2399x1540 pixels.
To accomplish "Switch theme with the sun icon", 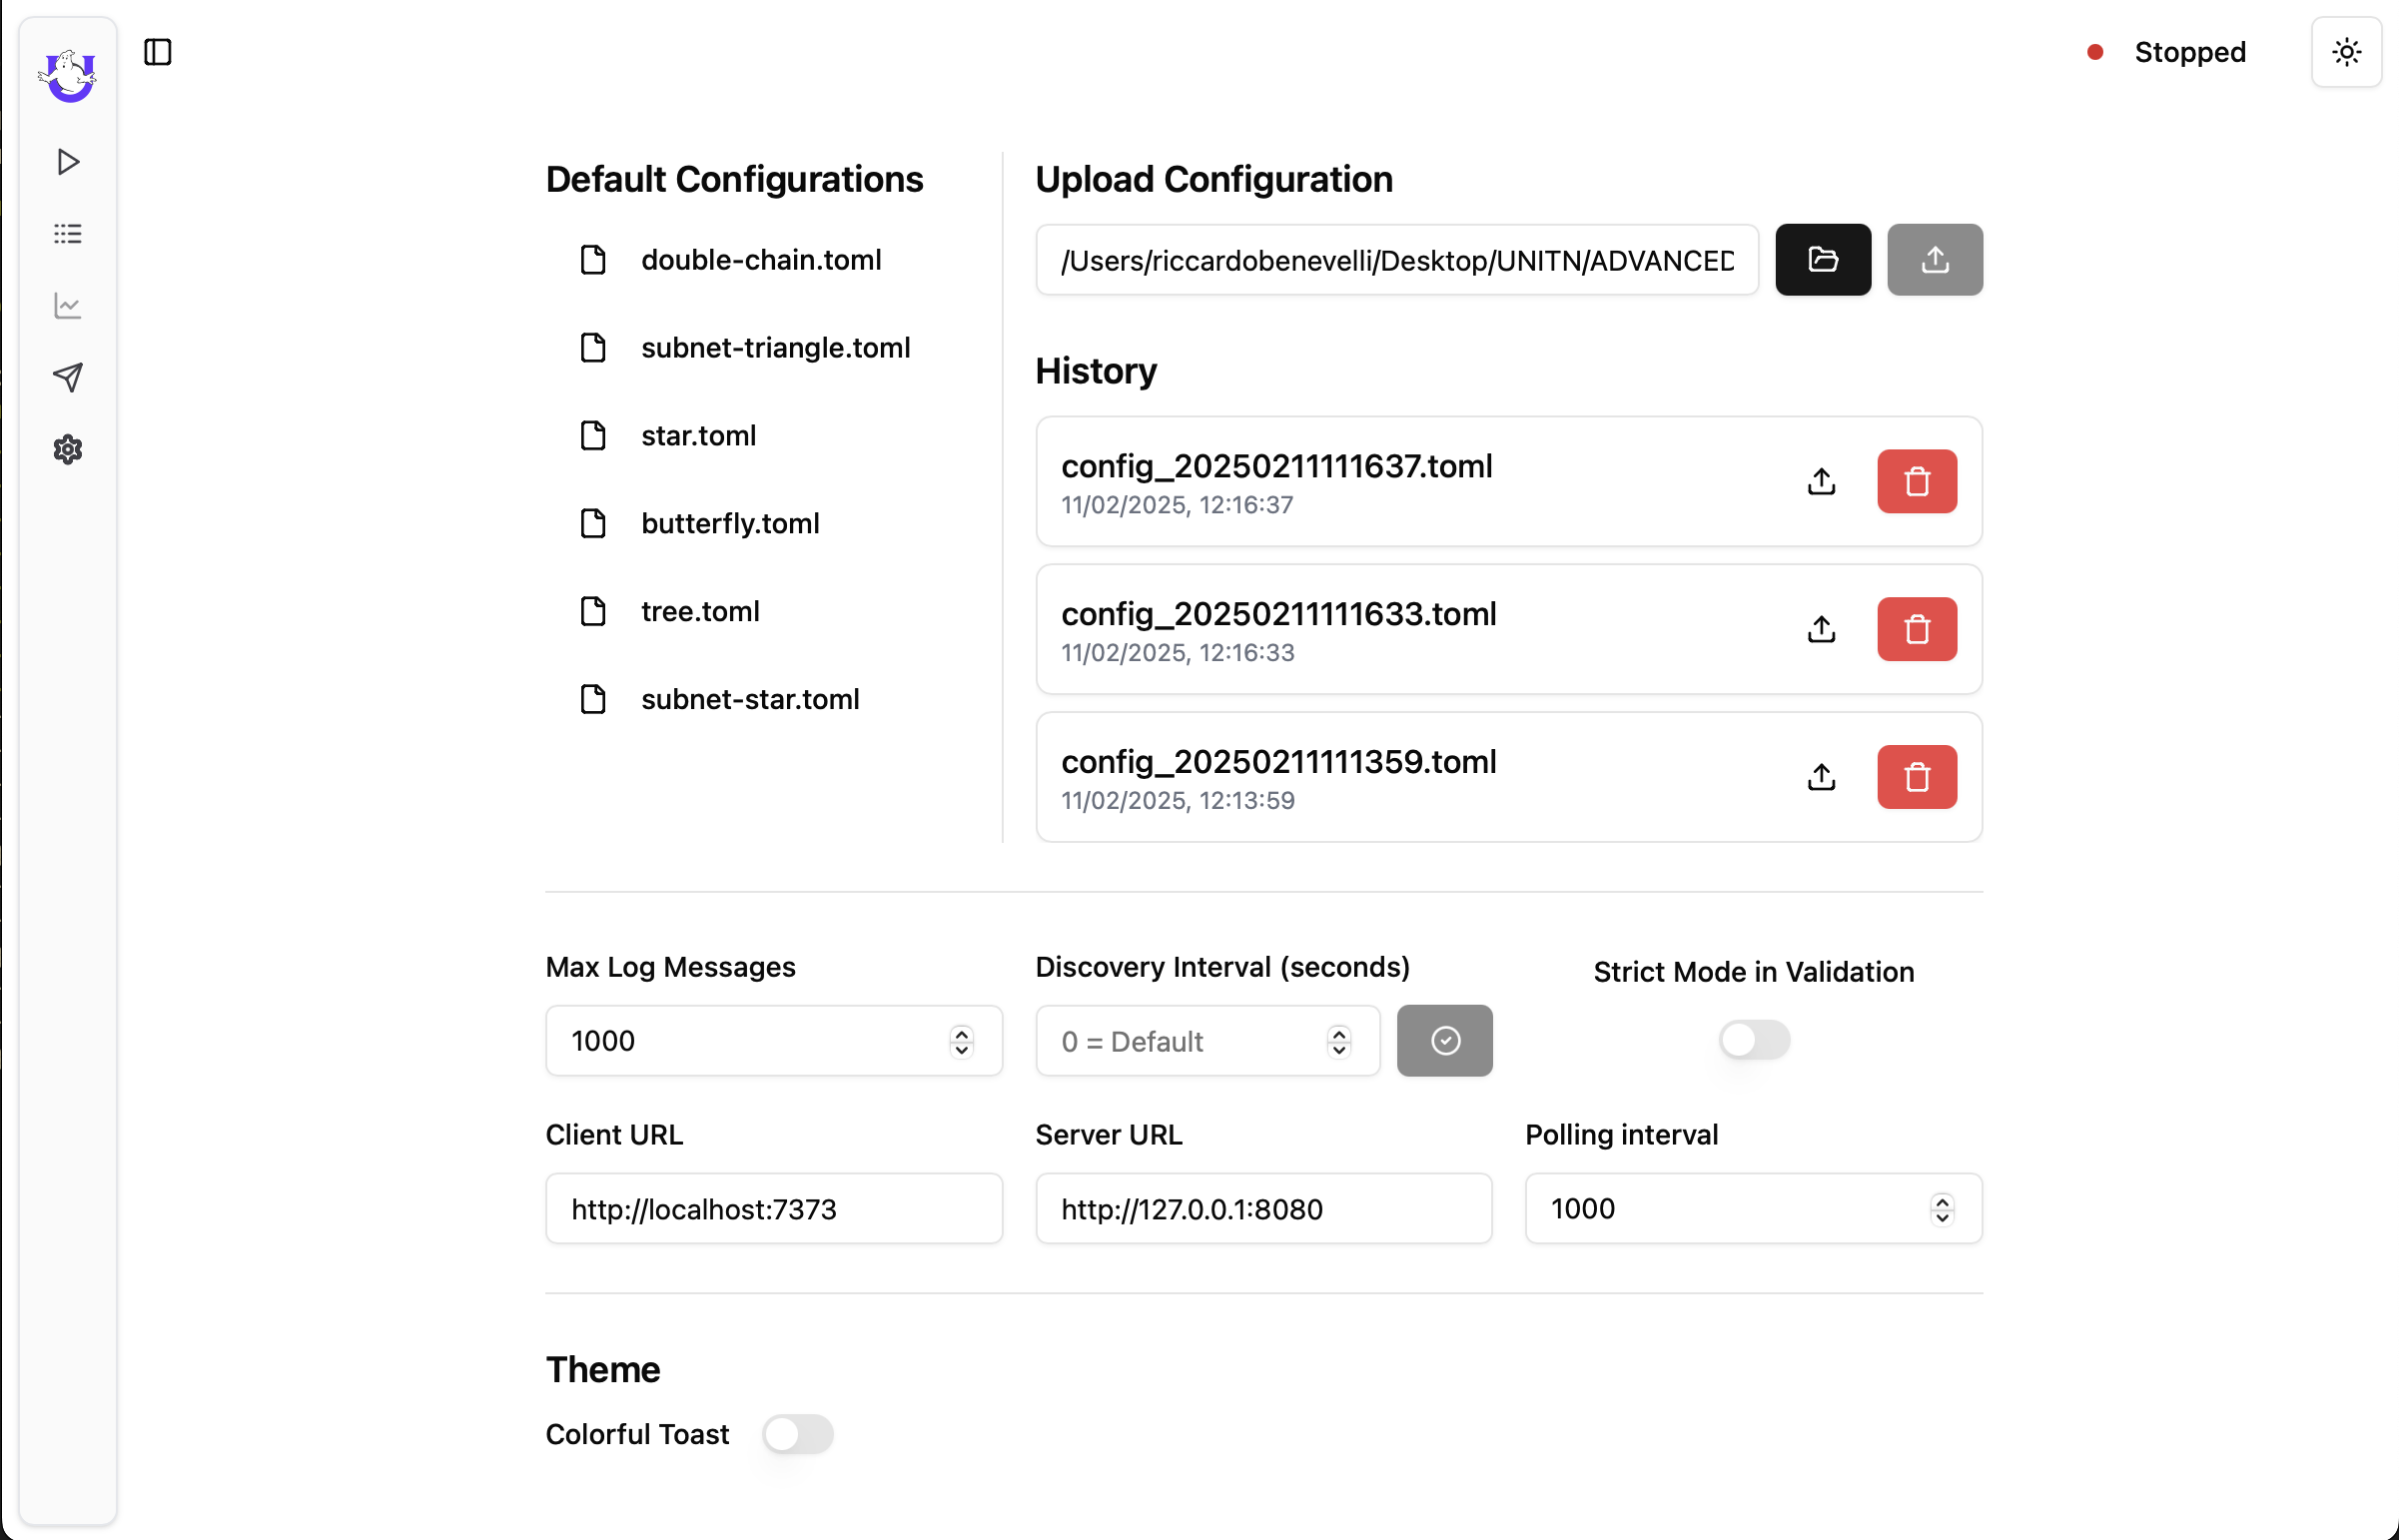I will coord(2346,52).
